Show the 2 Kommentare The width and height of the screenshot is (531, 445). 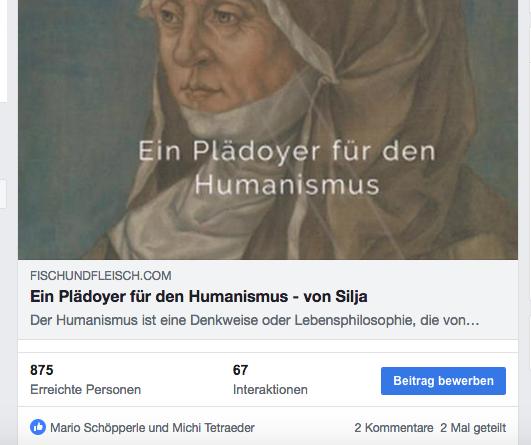click(394, 428)
